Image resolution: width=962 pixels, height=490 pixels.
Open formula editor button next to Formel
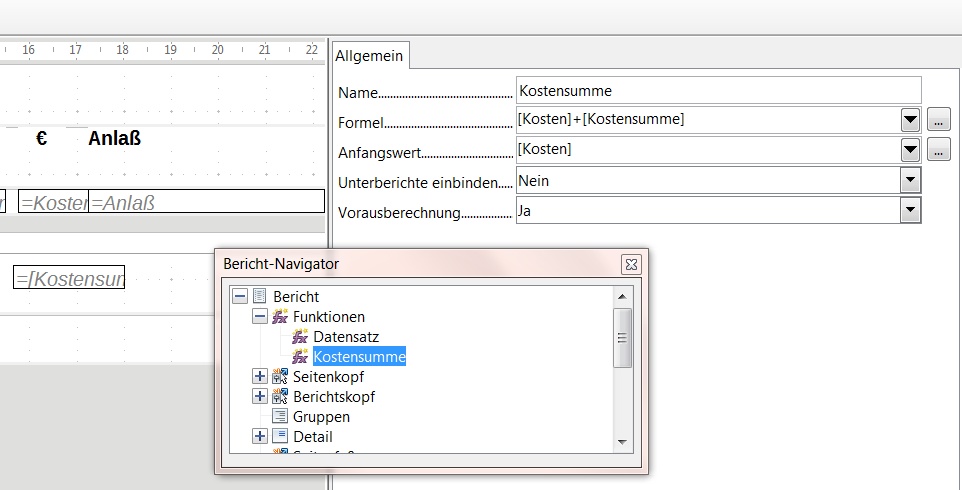pyautogui.click(x=938, y=120)
